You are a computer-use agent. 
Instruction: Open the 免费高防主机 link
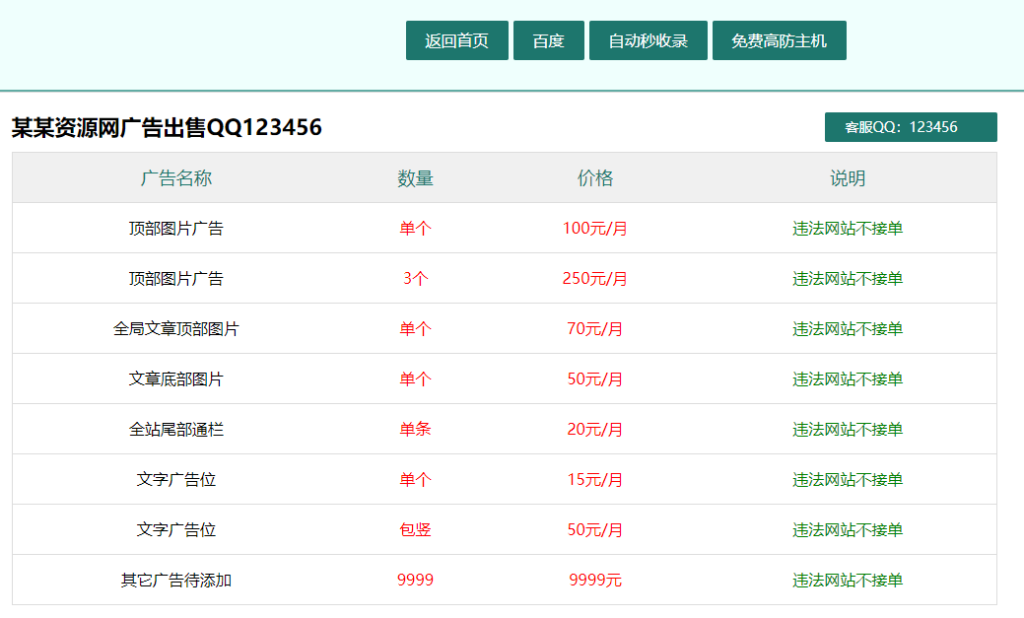point(778,40)
